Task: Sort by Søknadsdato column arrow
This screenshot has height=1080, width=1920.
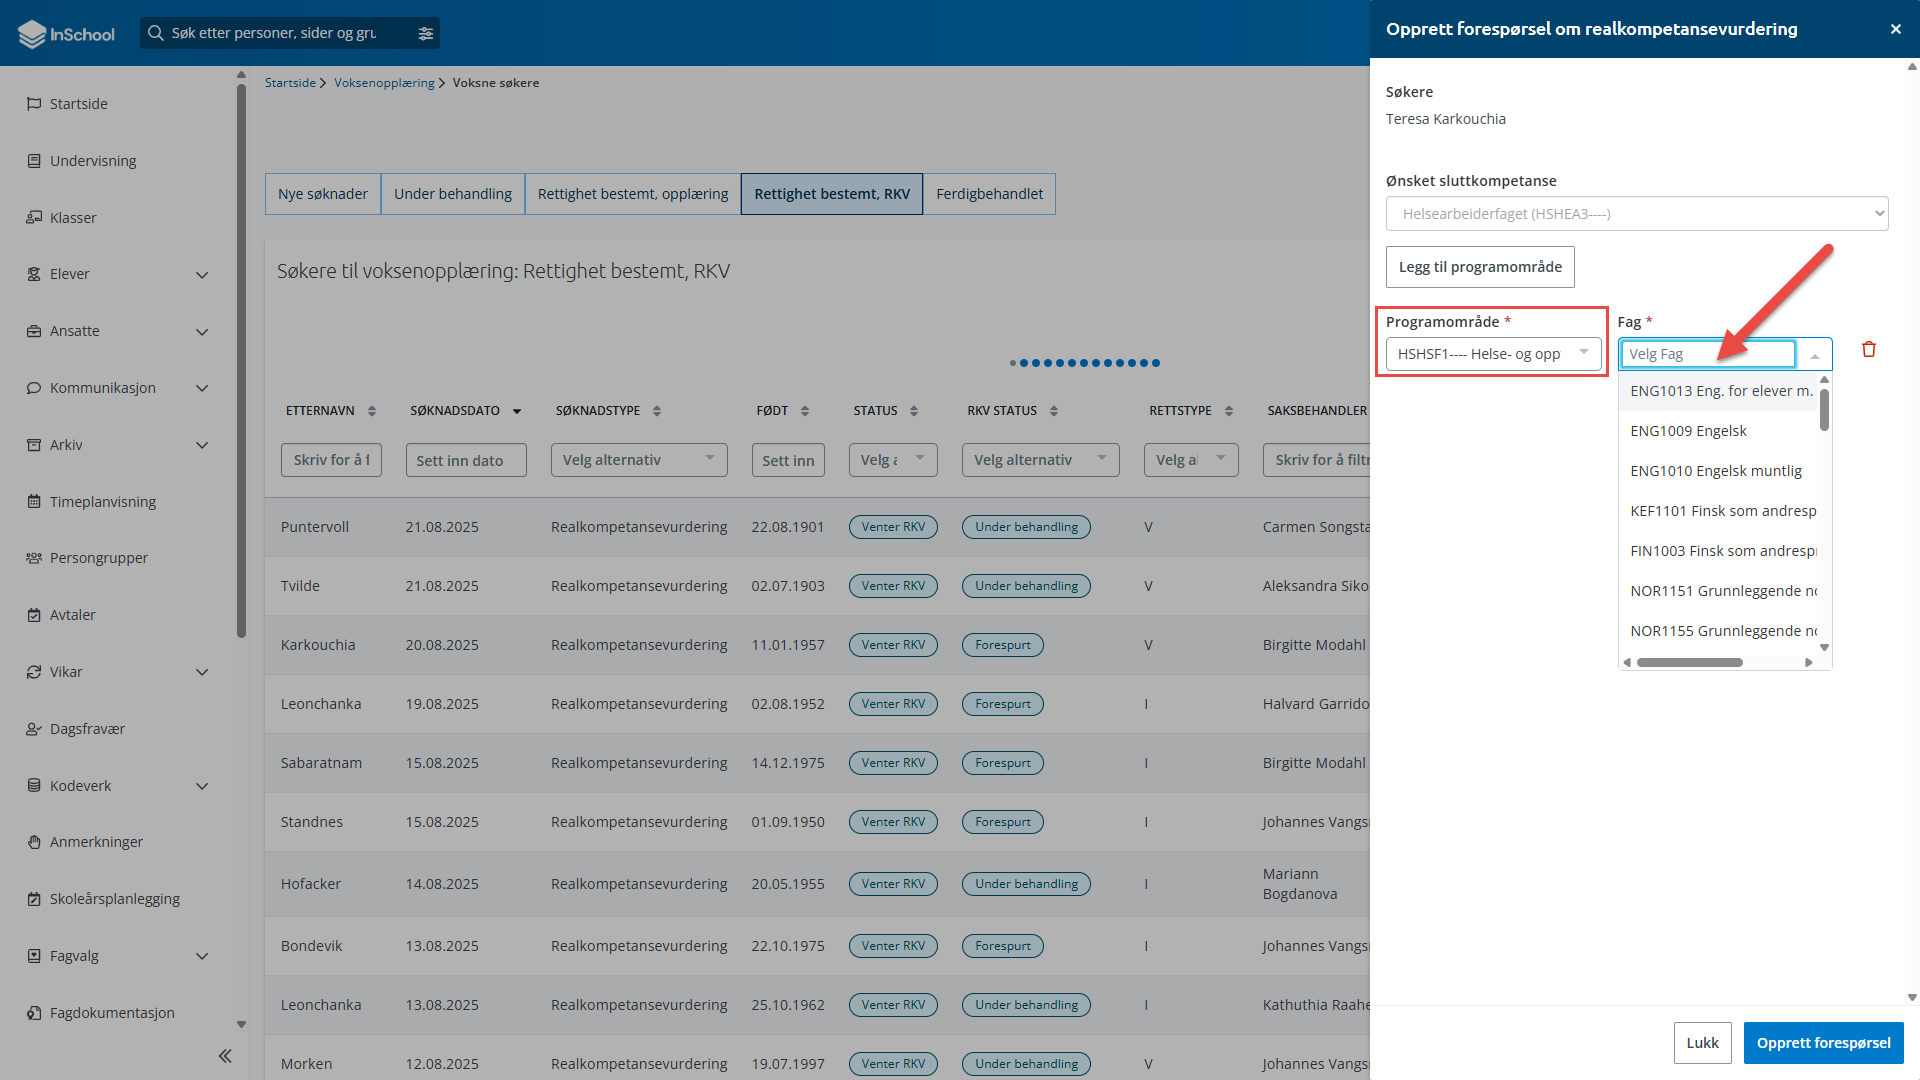Action: (x=517, y=411)
